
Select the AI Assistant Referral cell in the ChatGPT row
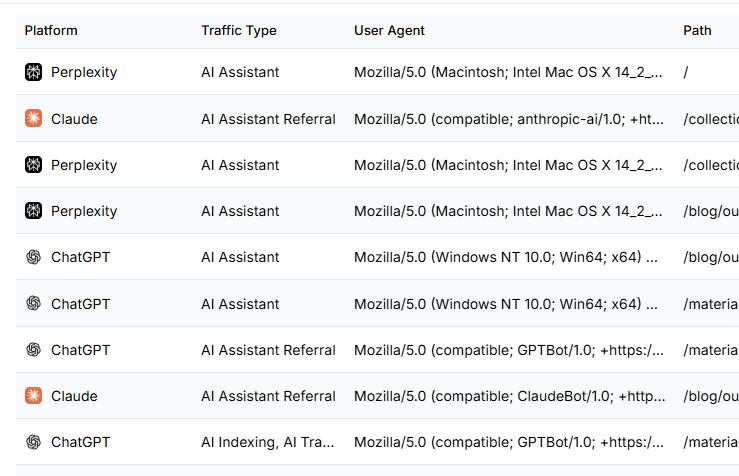268,350
